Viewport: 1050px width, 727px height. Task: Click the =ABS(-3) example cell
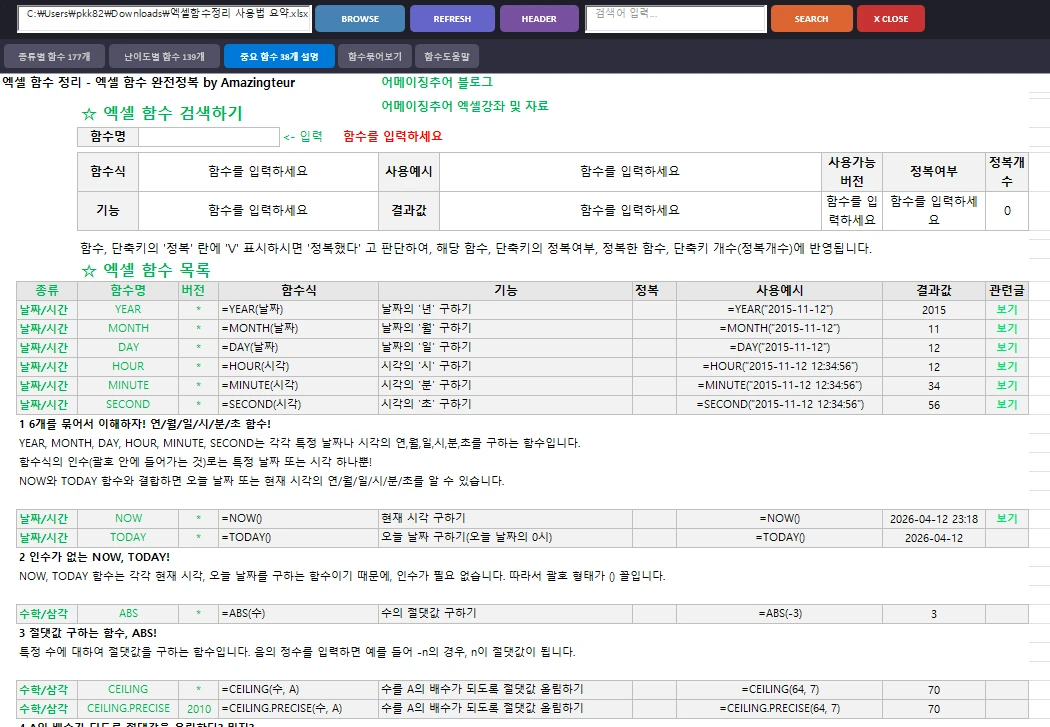779,613
